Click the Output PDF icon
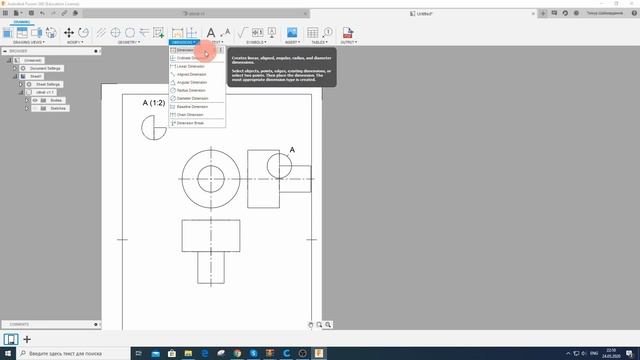 point(348,33)
